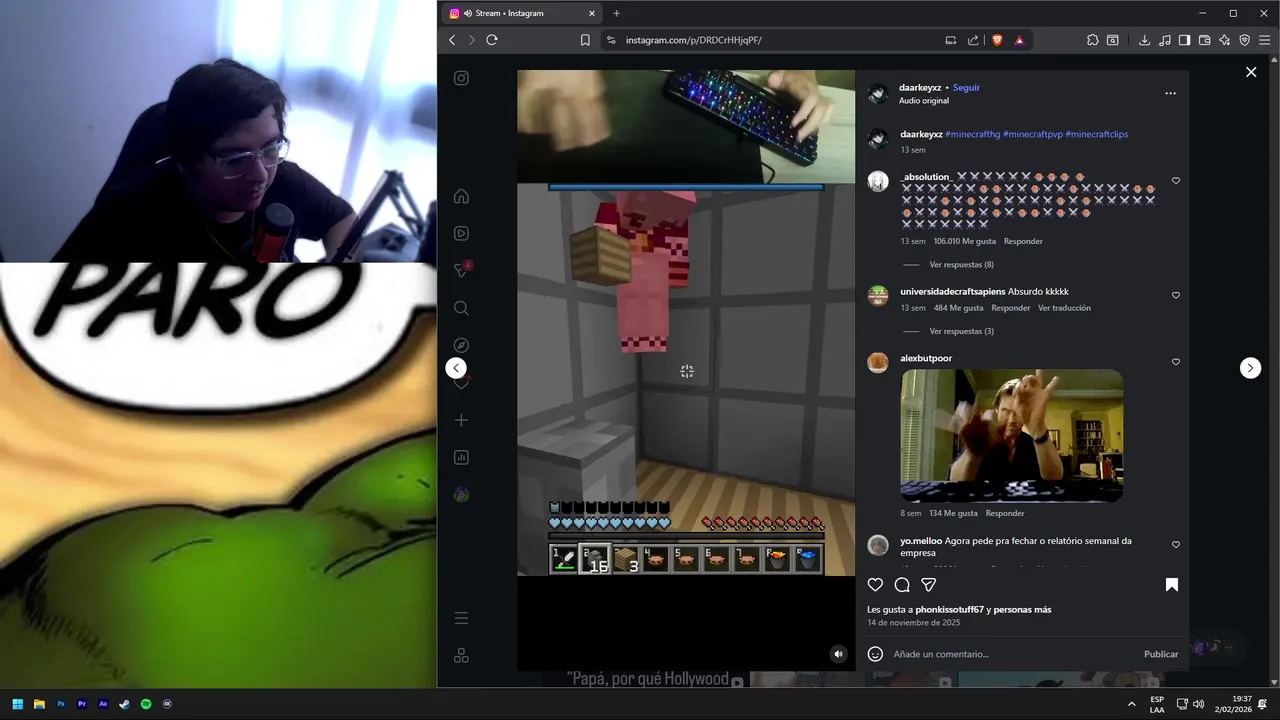Viewport: 1280px width, 720px height.
Task: Click Seguir to follow daarkeyxz
Action: click(x=966, y=88)
